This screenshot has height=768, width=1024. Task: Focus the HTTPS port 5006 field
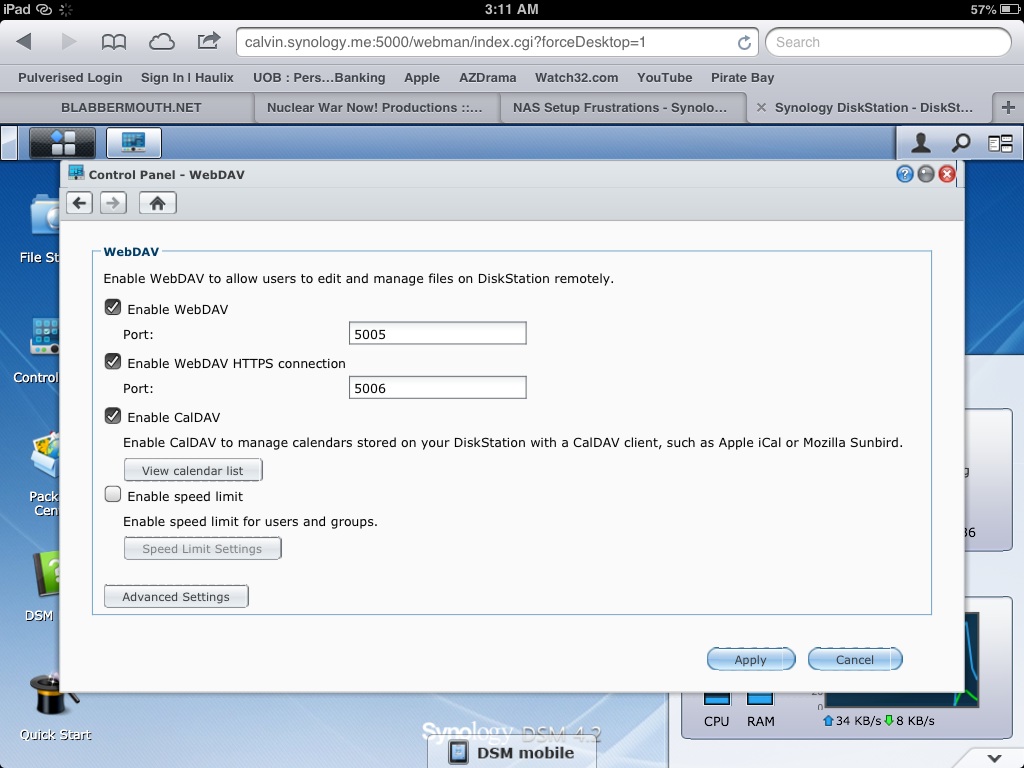point(438,387)
